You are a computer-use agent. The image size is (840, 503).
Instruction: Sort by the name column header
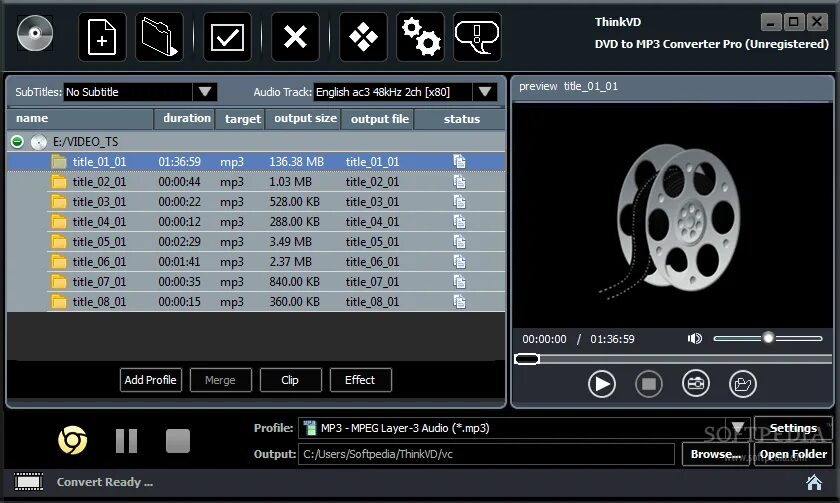coord(80,118)
